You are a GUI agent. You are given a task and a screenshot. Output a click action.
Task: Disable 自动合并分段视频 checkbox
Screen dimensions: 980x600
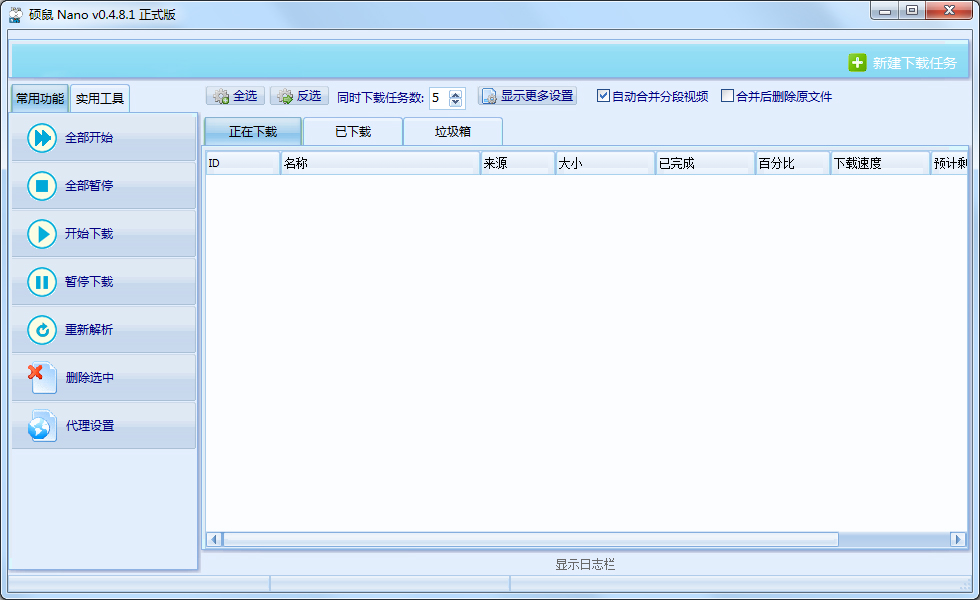coord(604,95)
